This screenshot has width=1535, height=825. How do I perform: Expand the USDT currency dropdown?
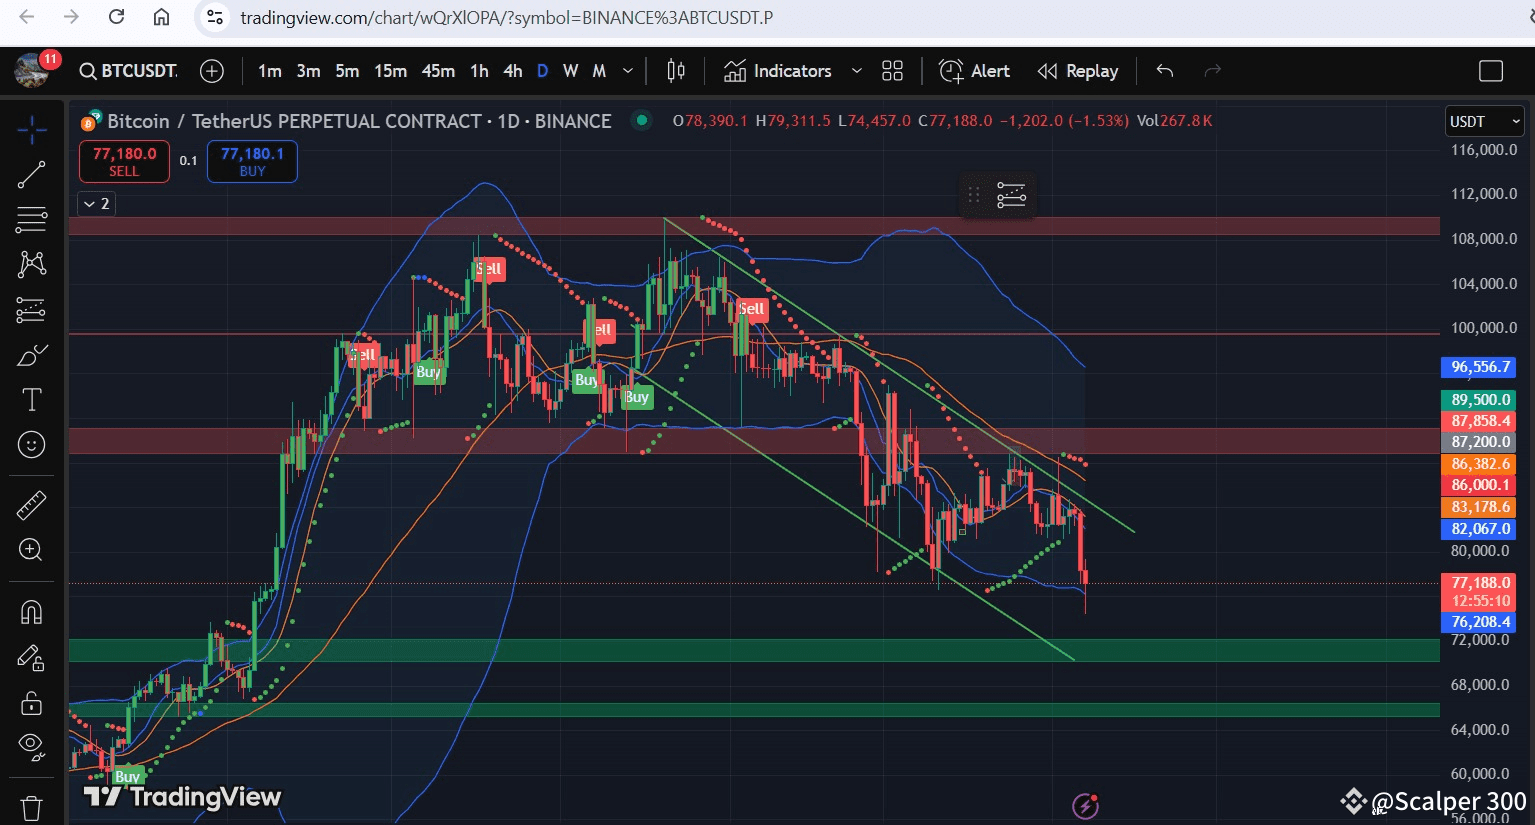coord(1484,121)
